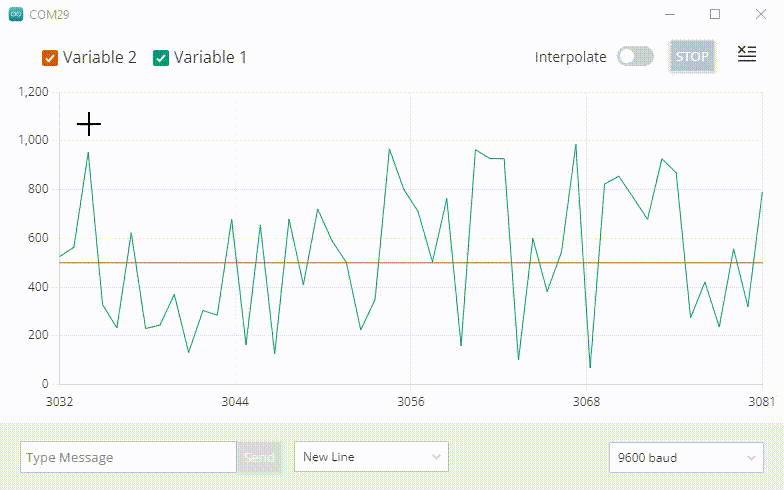Uncheck the green Variable 1 checkbox
The height and width of the screenshot is (490, 784).
(x=161, y=58)
